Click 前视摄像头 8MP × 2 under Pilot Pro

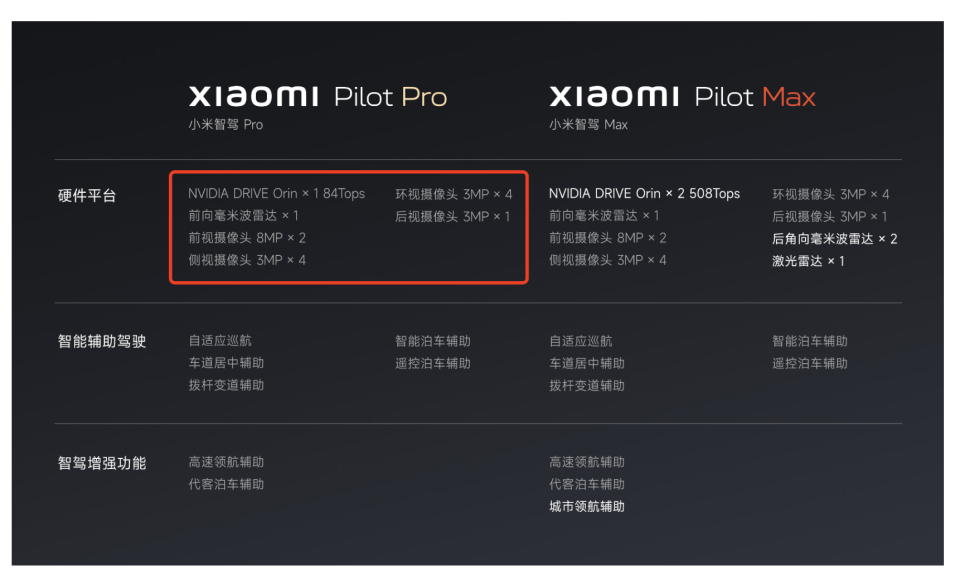click(247, 238)
